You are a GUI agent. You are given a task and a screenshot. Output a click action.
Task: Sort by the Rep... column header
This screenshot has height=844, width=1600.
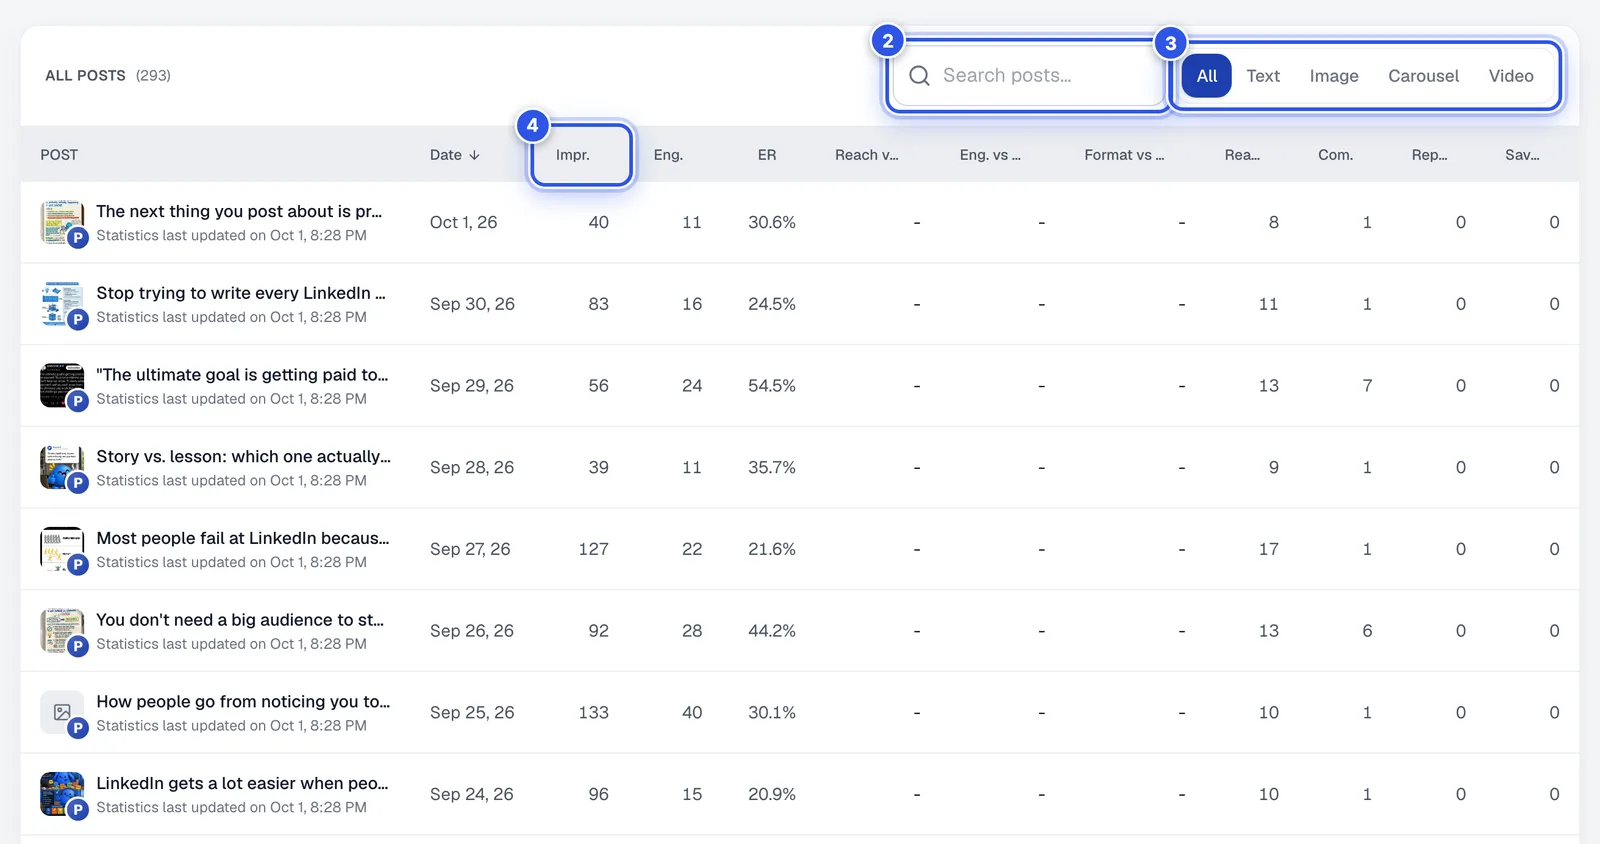[1429, 155]
